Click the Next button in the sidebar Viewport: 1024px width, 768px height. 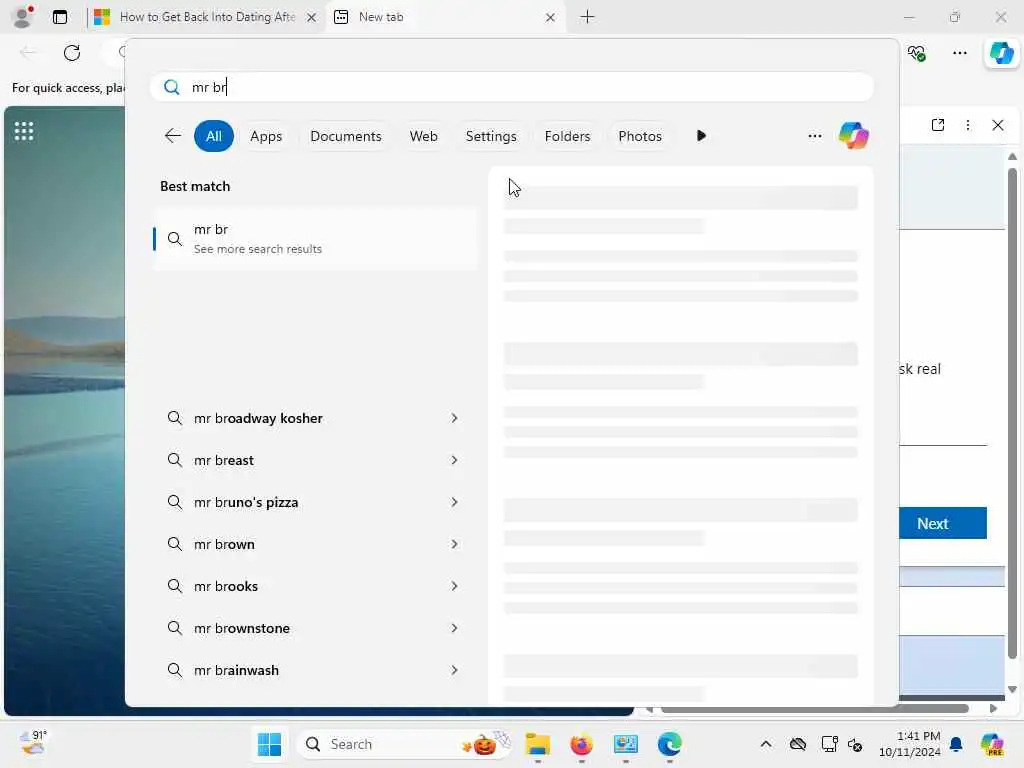[x=942, y=523]
